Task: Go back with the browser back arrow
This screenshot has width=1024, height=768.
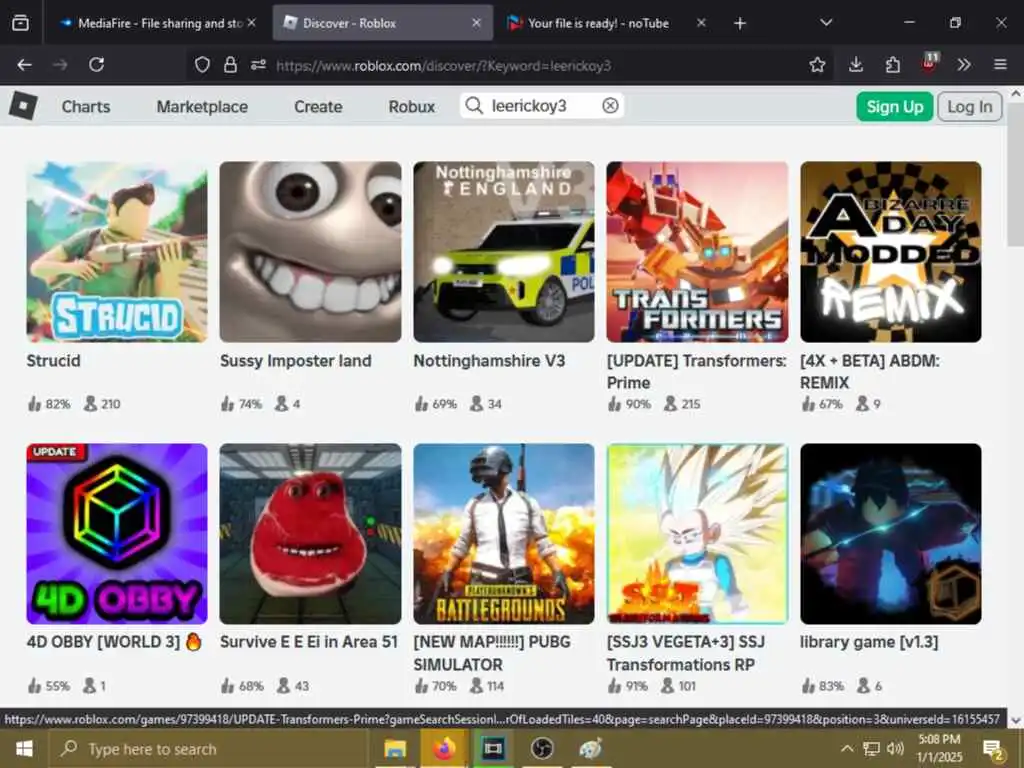Action: 24,65
